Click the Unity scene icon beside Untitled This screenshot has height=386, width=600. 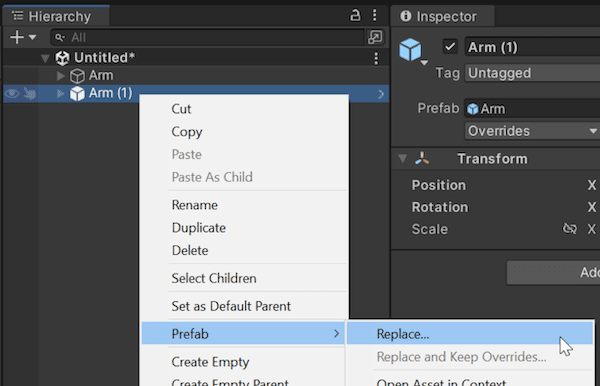(x=62, y=58)
